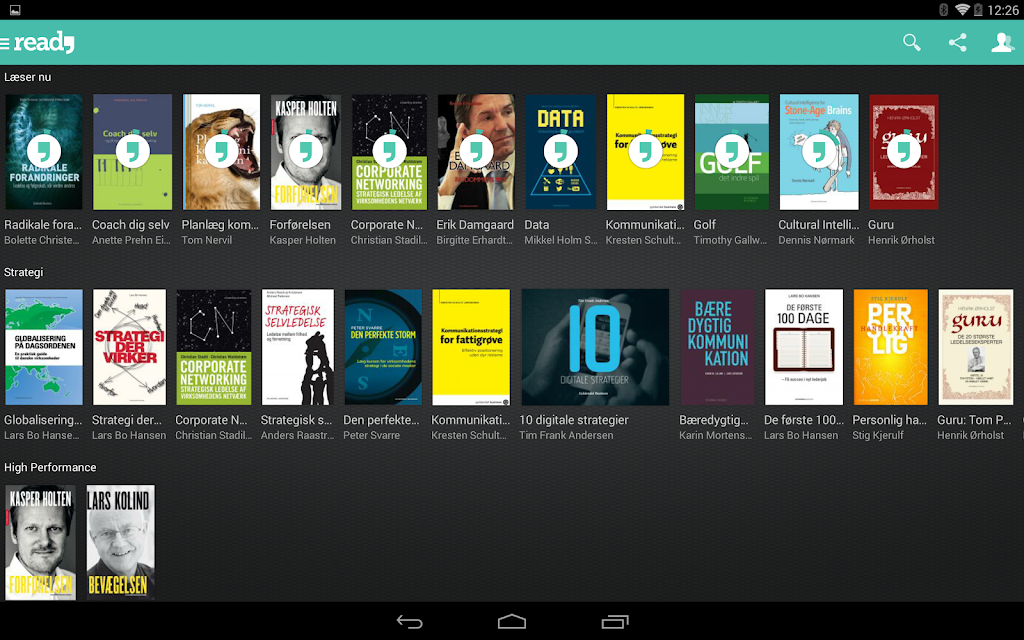Tap reading badge on yellow Kommunikationsstrategi cover

[645, 151]
